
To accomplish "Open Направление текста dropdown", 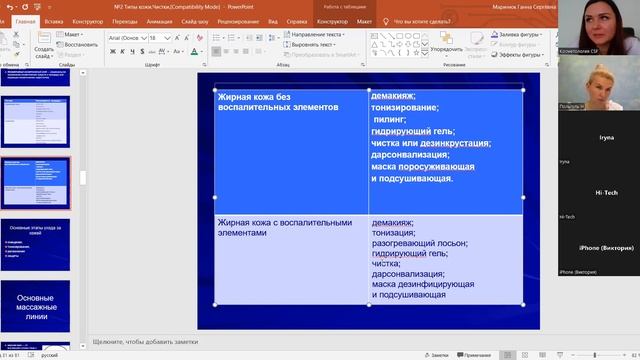I will [x=314, y=35].
